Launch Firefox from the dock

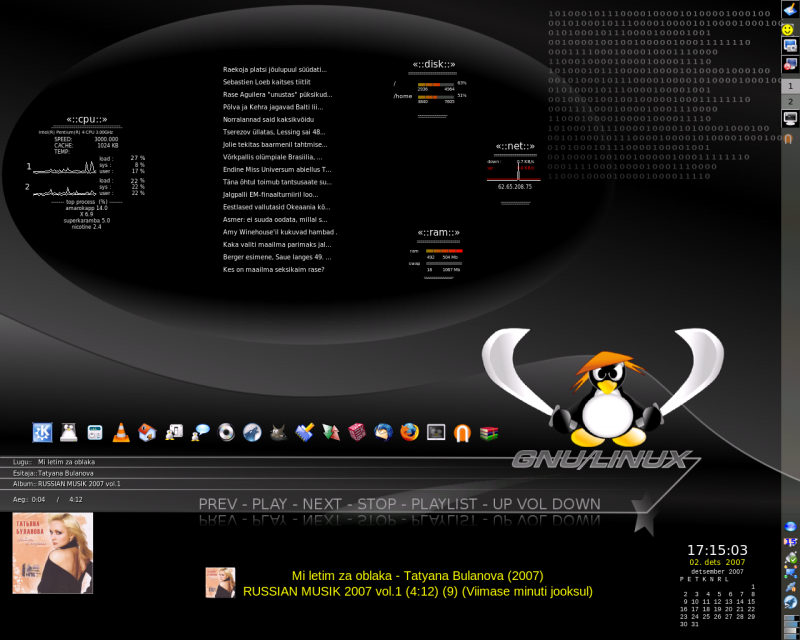pyautogui.click(x=409, y=433)
